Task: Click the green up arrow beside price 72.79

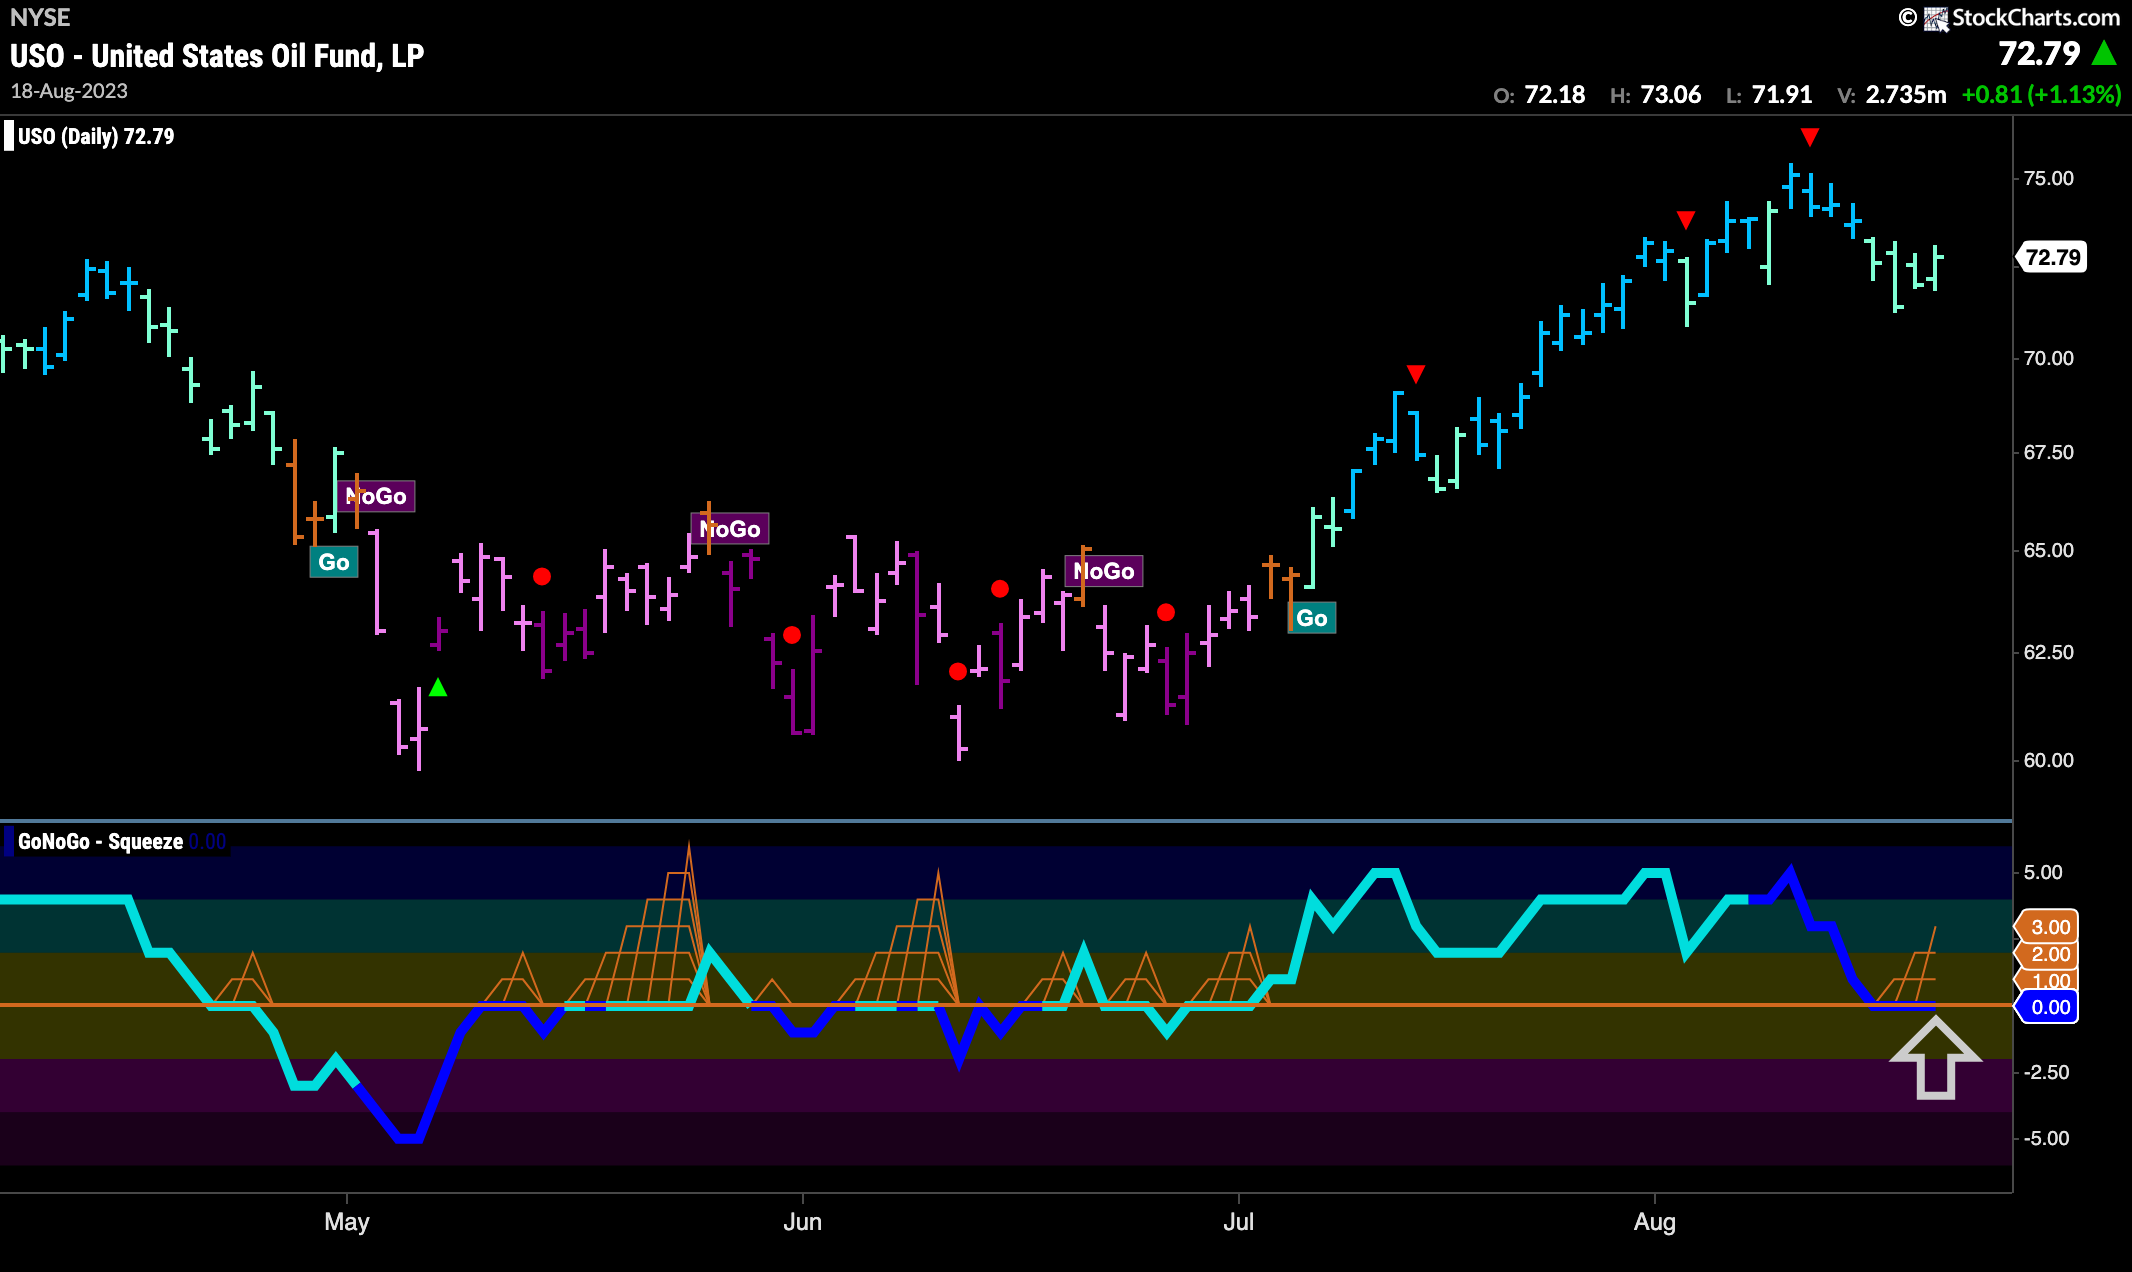Action: [2104, 53]
